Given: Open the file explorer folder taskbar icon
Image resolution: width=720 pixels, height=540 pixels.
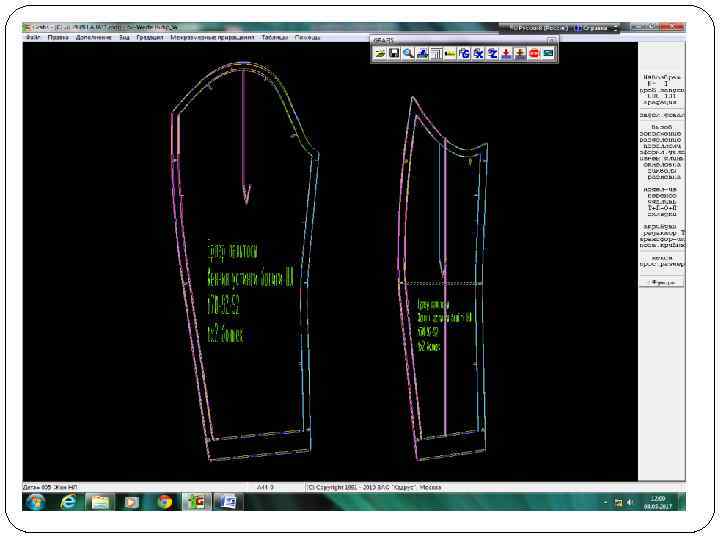Looking at the screenshot, I should tap(100, 502).
